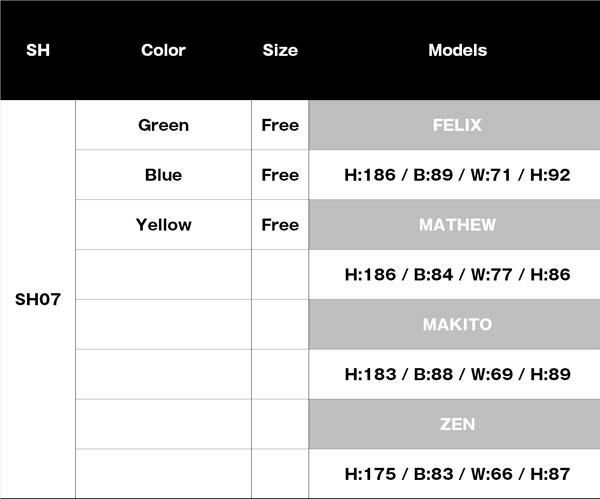Click the Free size cell beside Yellow
The height and width of the screenshot is (499, 600).
[280, 225]
